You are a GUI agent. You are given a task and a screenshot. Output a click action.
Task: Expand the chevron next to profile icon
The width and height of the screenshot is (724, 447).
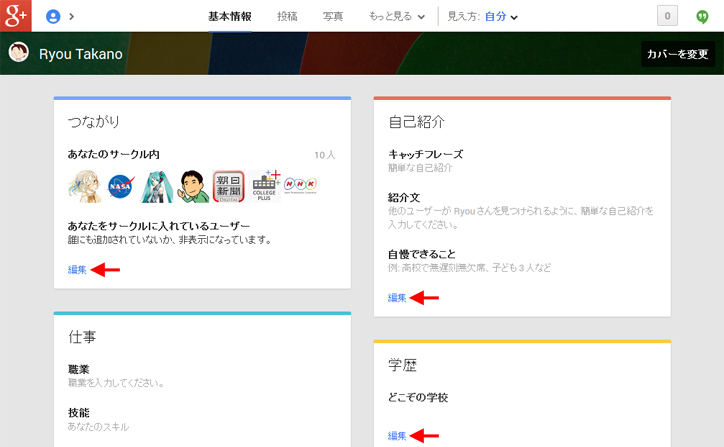pos(71,17)
